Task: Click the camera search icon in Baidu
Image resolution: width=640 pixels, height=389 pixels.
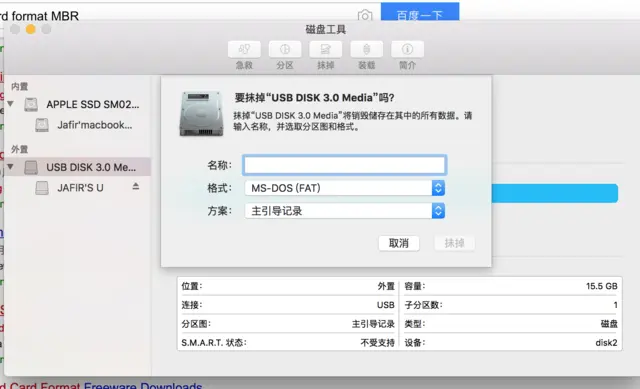Action: tap(365, 16)
